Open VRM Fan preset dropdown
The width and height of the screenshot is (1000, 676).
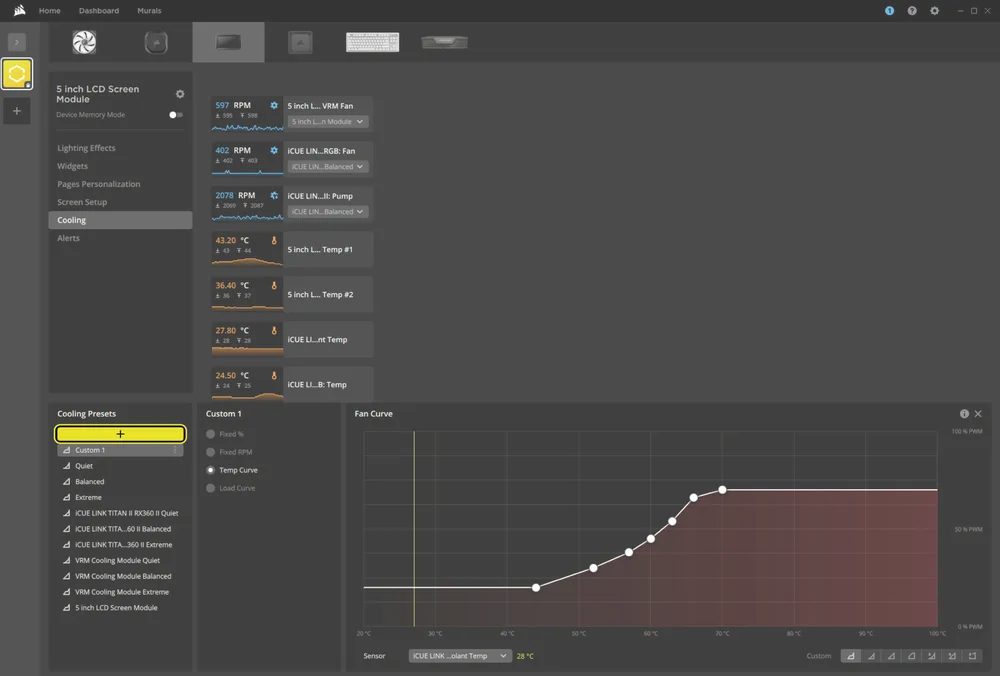tap(327, 121)
